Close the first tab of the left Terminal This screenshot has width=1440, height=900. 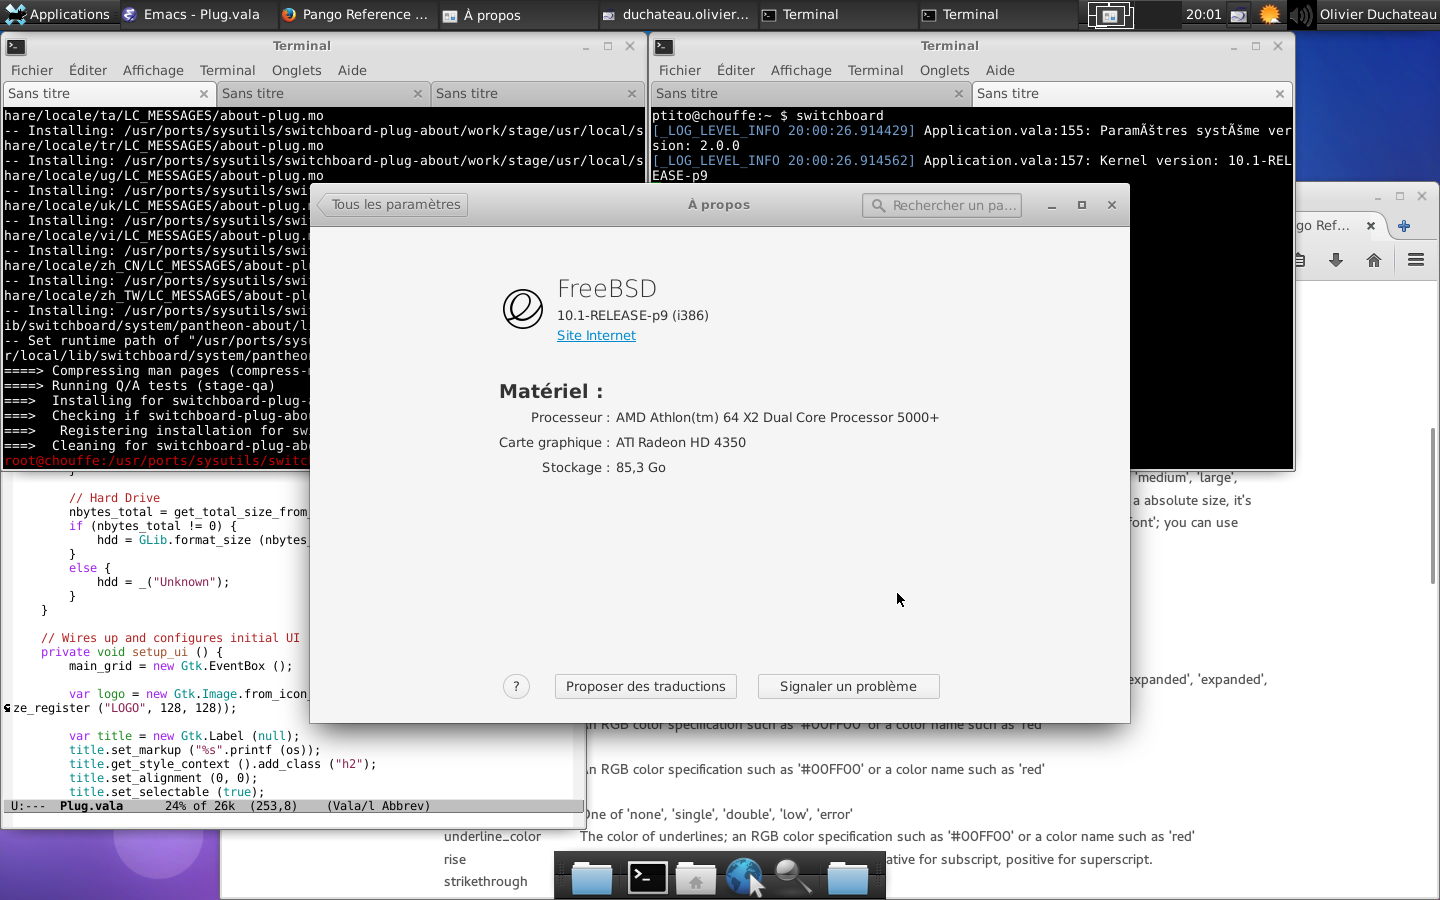[204, 94]
